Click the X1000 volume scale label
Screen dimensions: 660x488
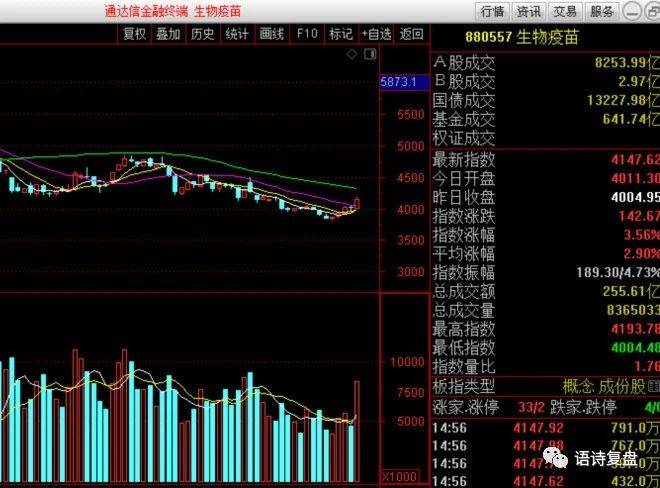(x=399, y=477)
